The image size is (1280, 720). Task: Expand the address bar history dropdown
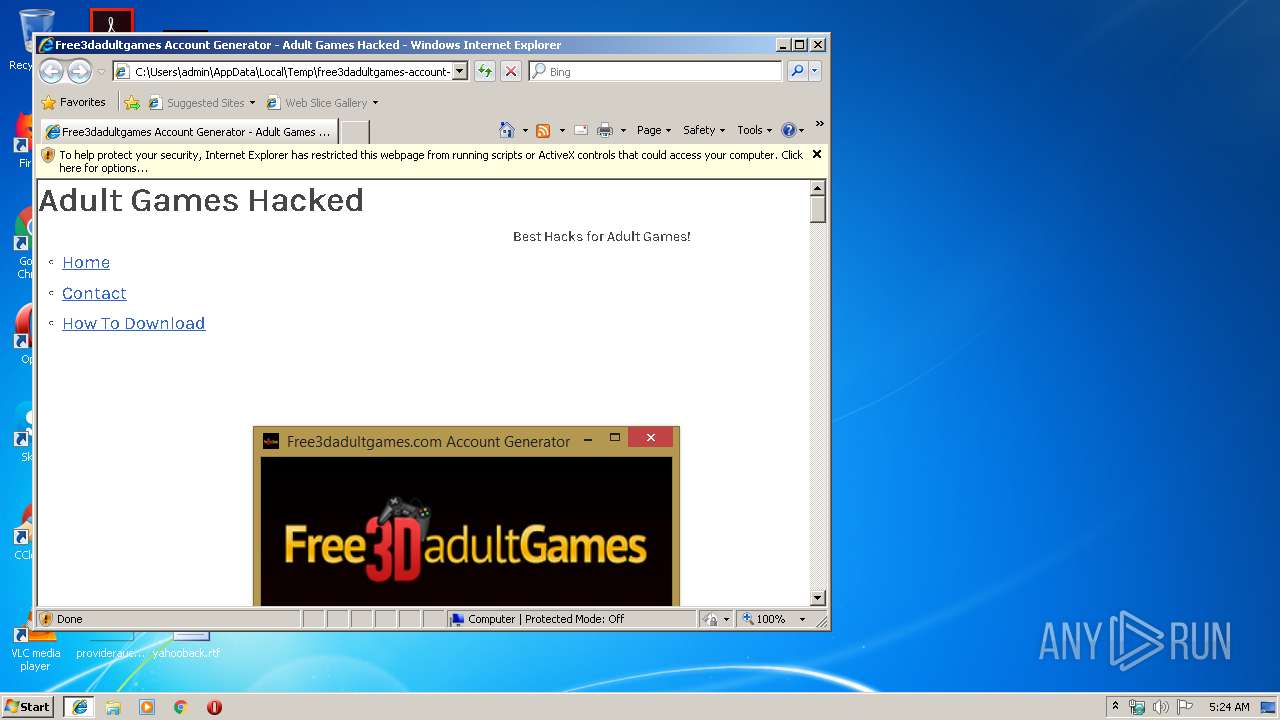click(460, 71)
